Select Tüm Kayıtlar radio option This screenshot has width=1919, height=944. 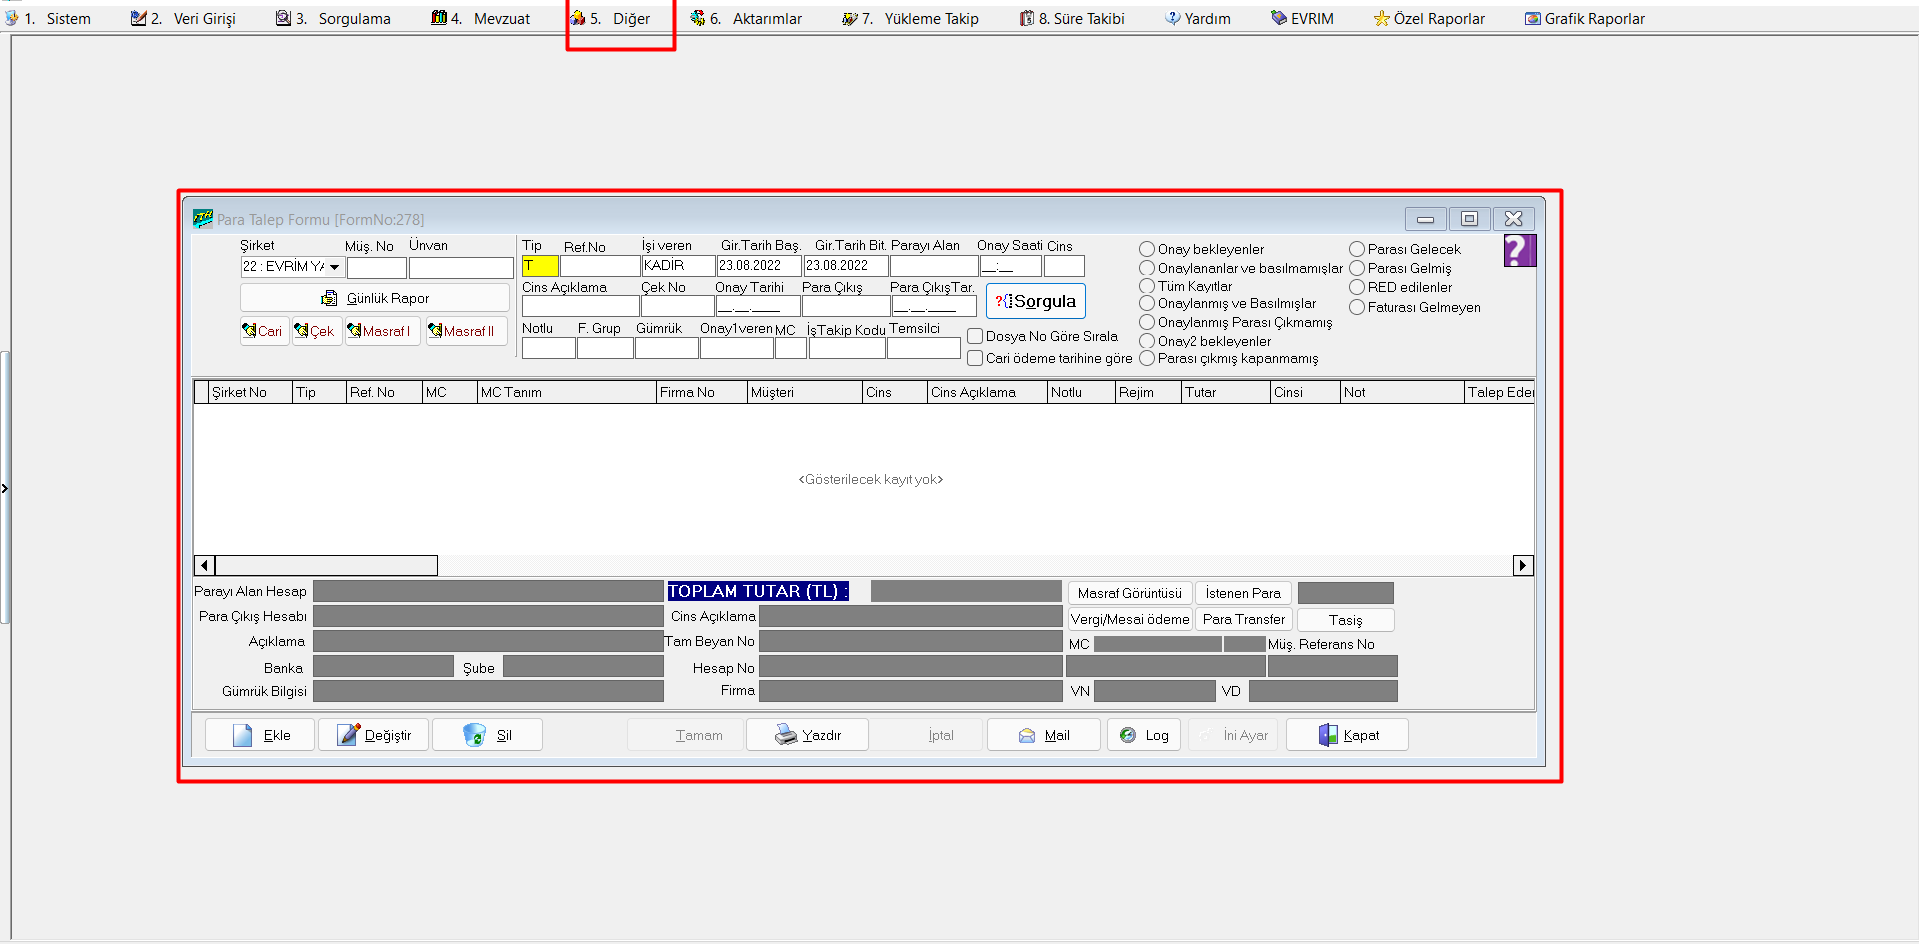pyautogui.click(x=1147, y=286)
